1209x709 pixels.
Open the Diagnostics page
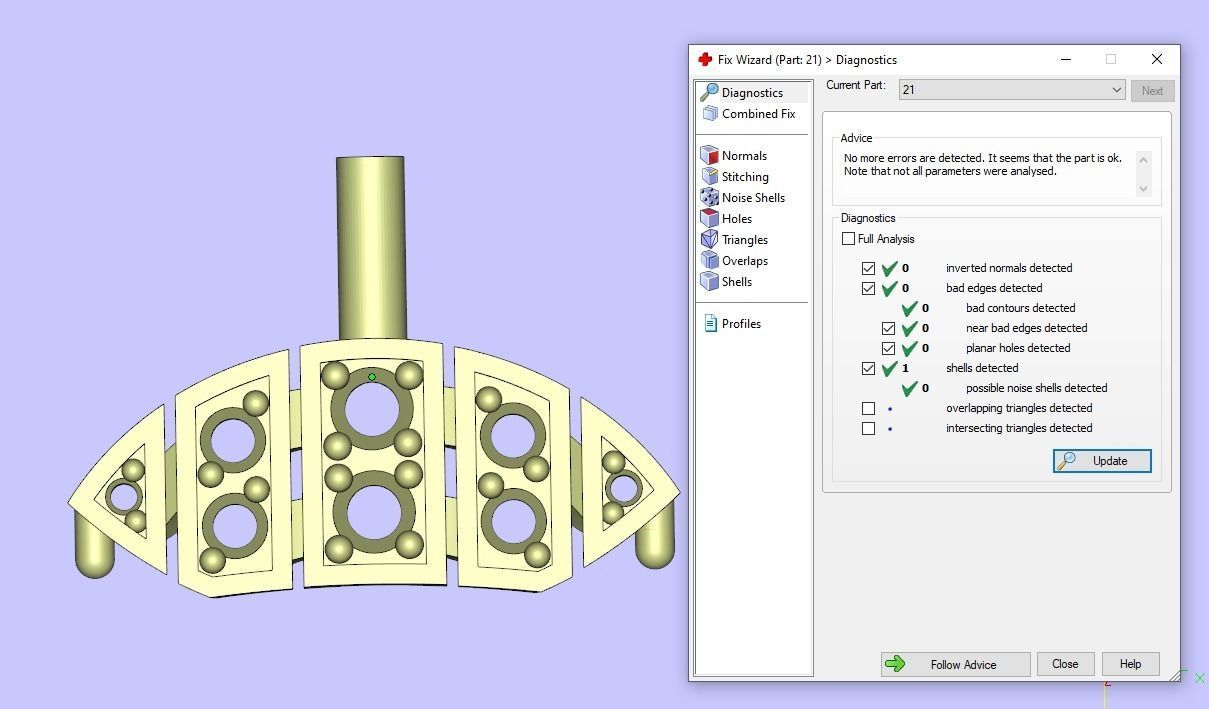tap(753, 92)
